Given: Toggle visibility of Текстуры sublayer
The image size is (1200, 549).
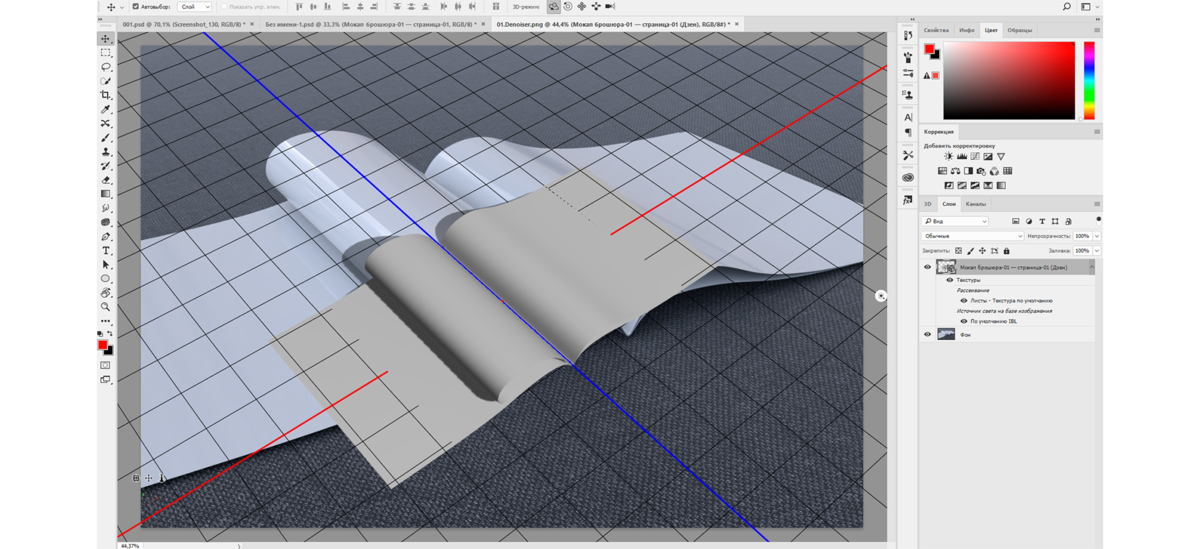Looking at the screenshot, I should click(x=950, y=280).
